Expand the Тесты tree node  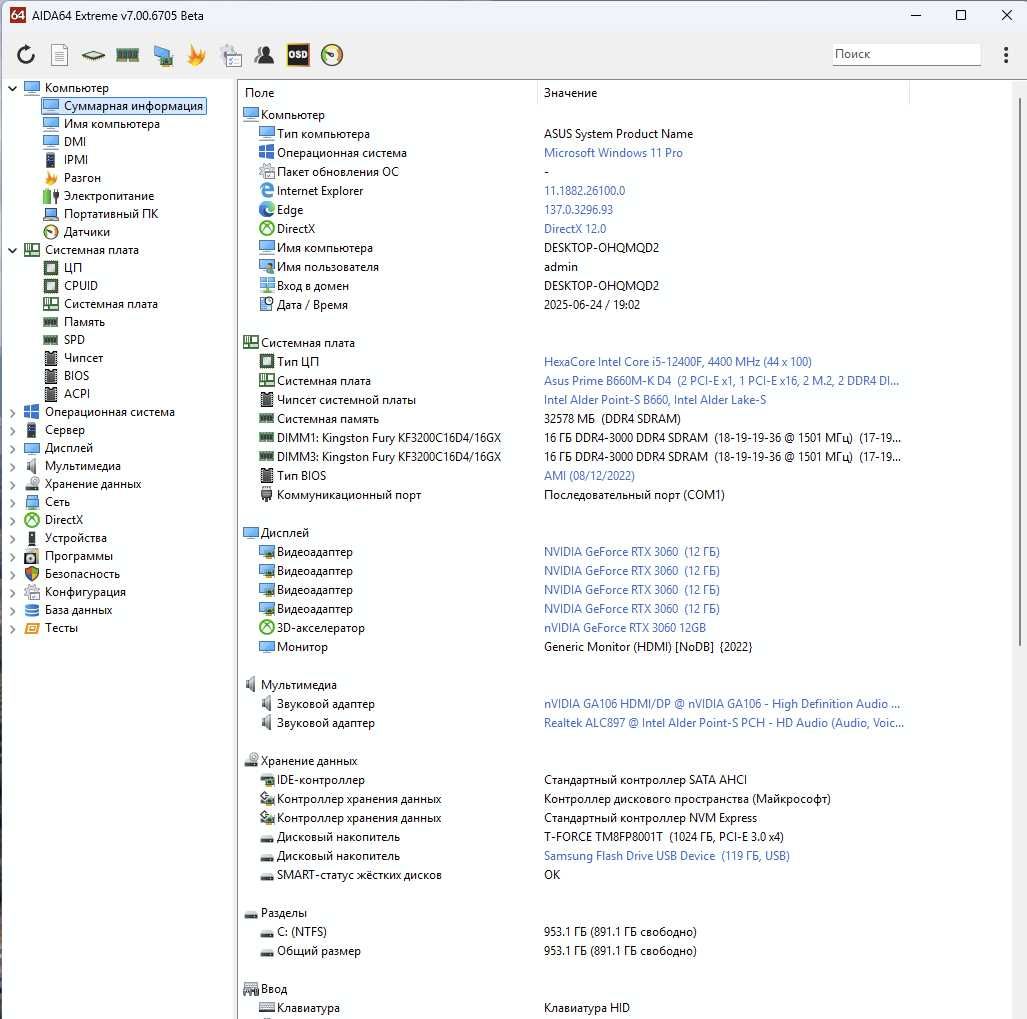12,629
